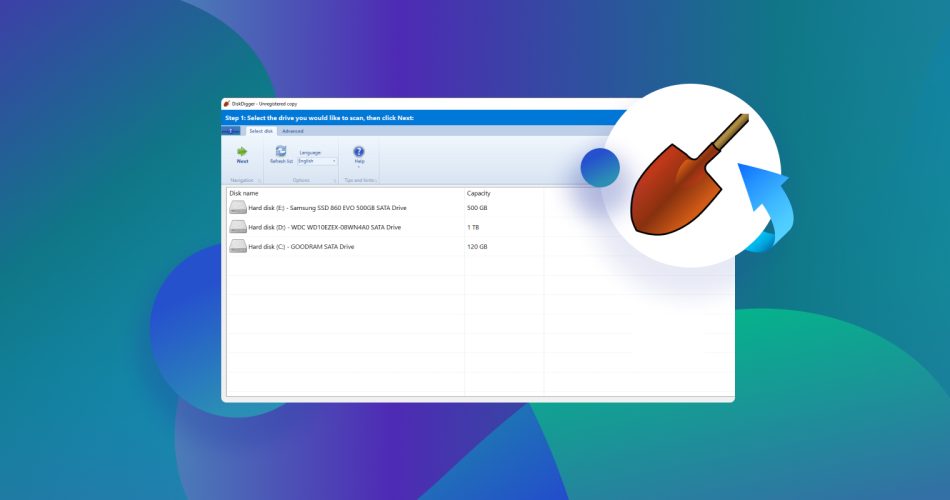The width and height of the screenshot is (950, 500).
Task: Open the blue Help question mark icon
Action: tap(359, 152)
